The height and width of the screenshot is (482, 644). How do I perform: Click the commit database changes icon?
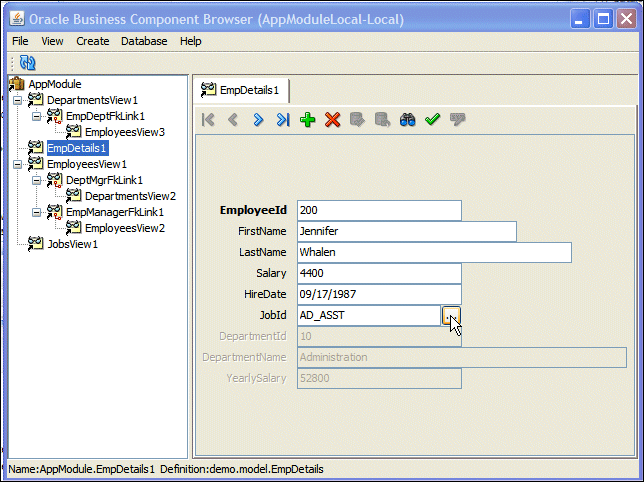click(357, 119)
